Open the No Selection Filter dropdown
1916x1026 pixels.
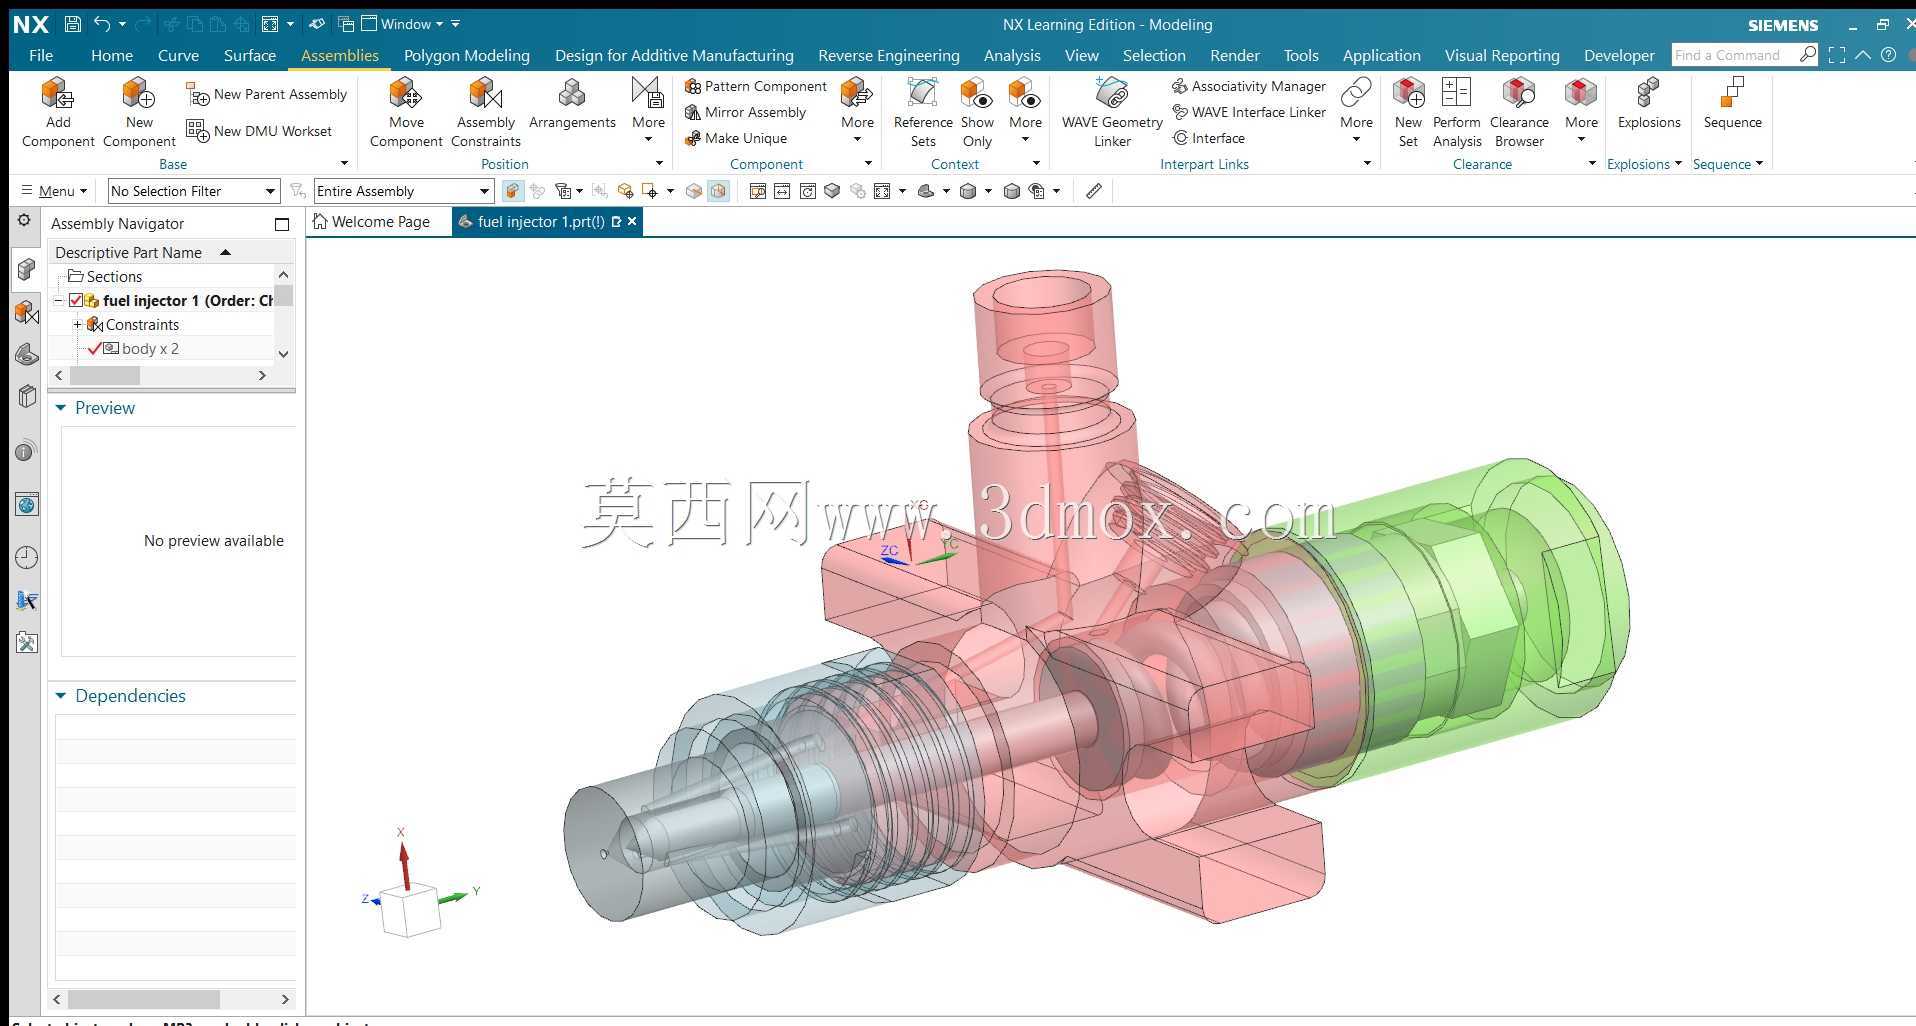point(193,191)
